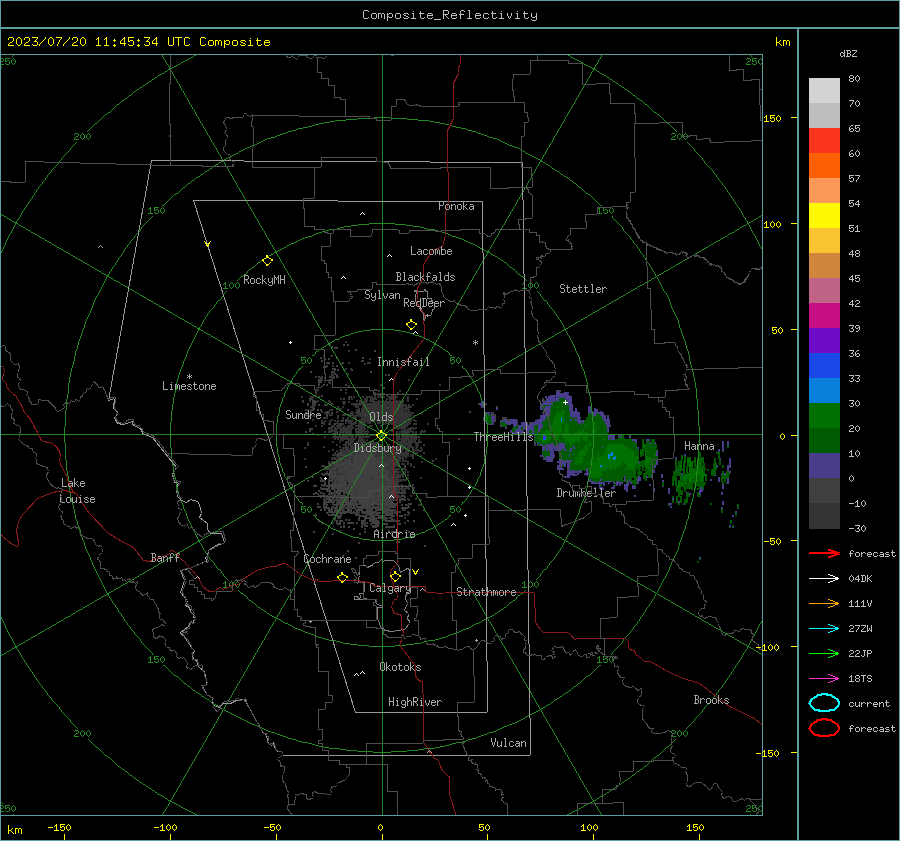
Task: Click the yellow diamond marker above Calgary
Action: (395, 576)
